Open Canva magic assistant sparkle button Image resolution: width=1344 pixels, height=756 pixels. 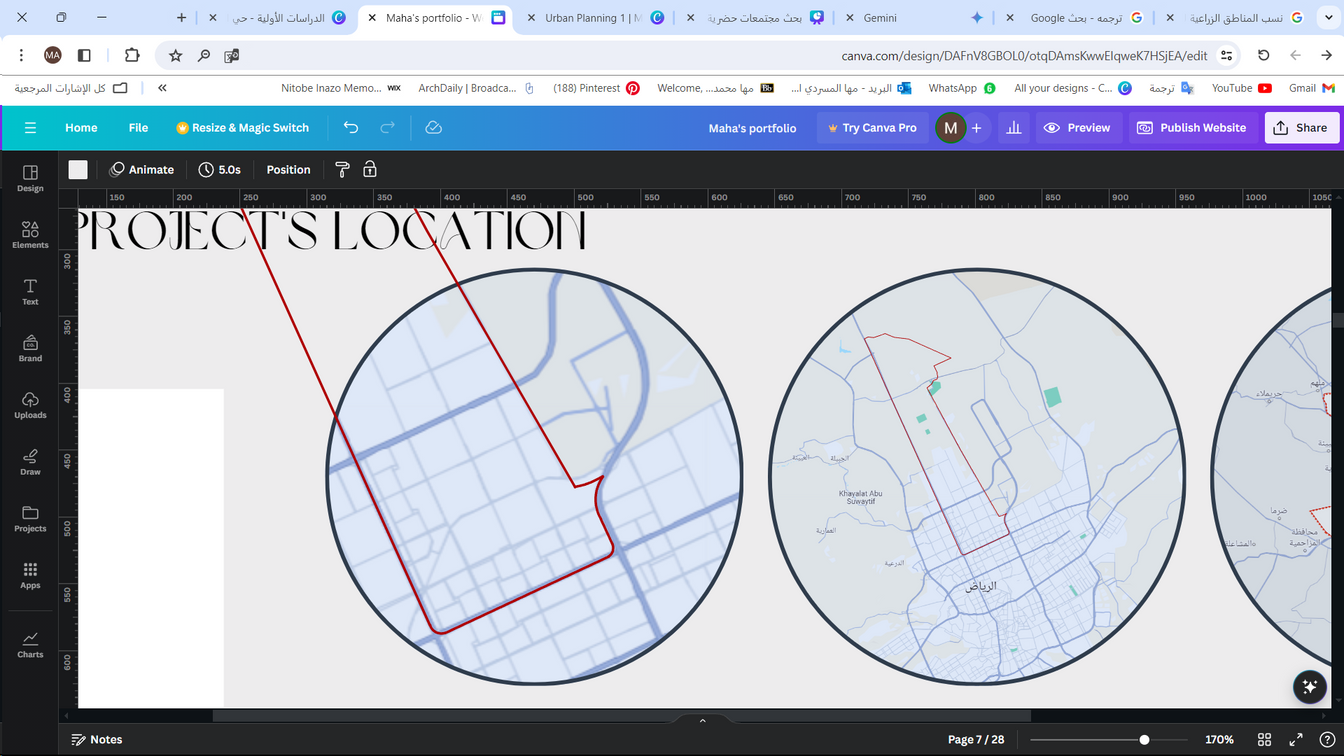point(1309,687)
